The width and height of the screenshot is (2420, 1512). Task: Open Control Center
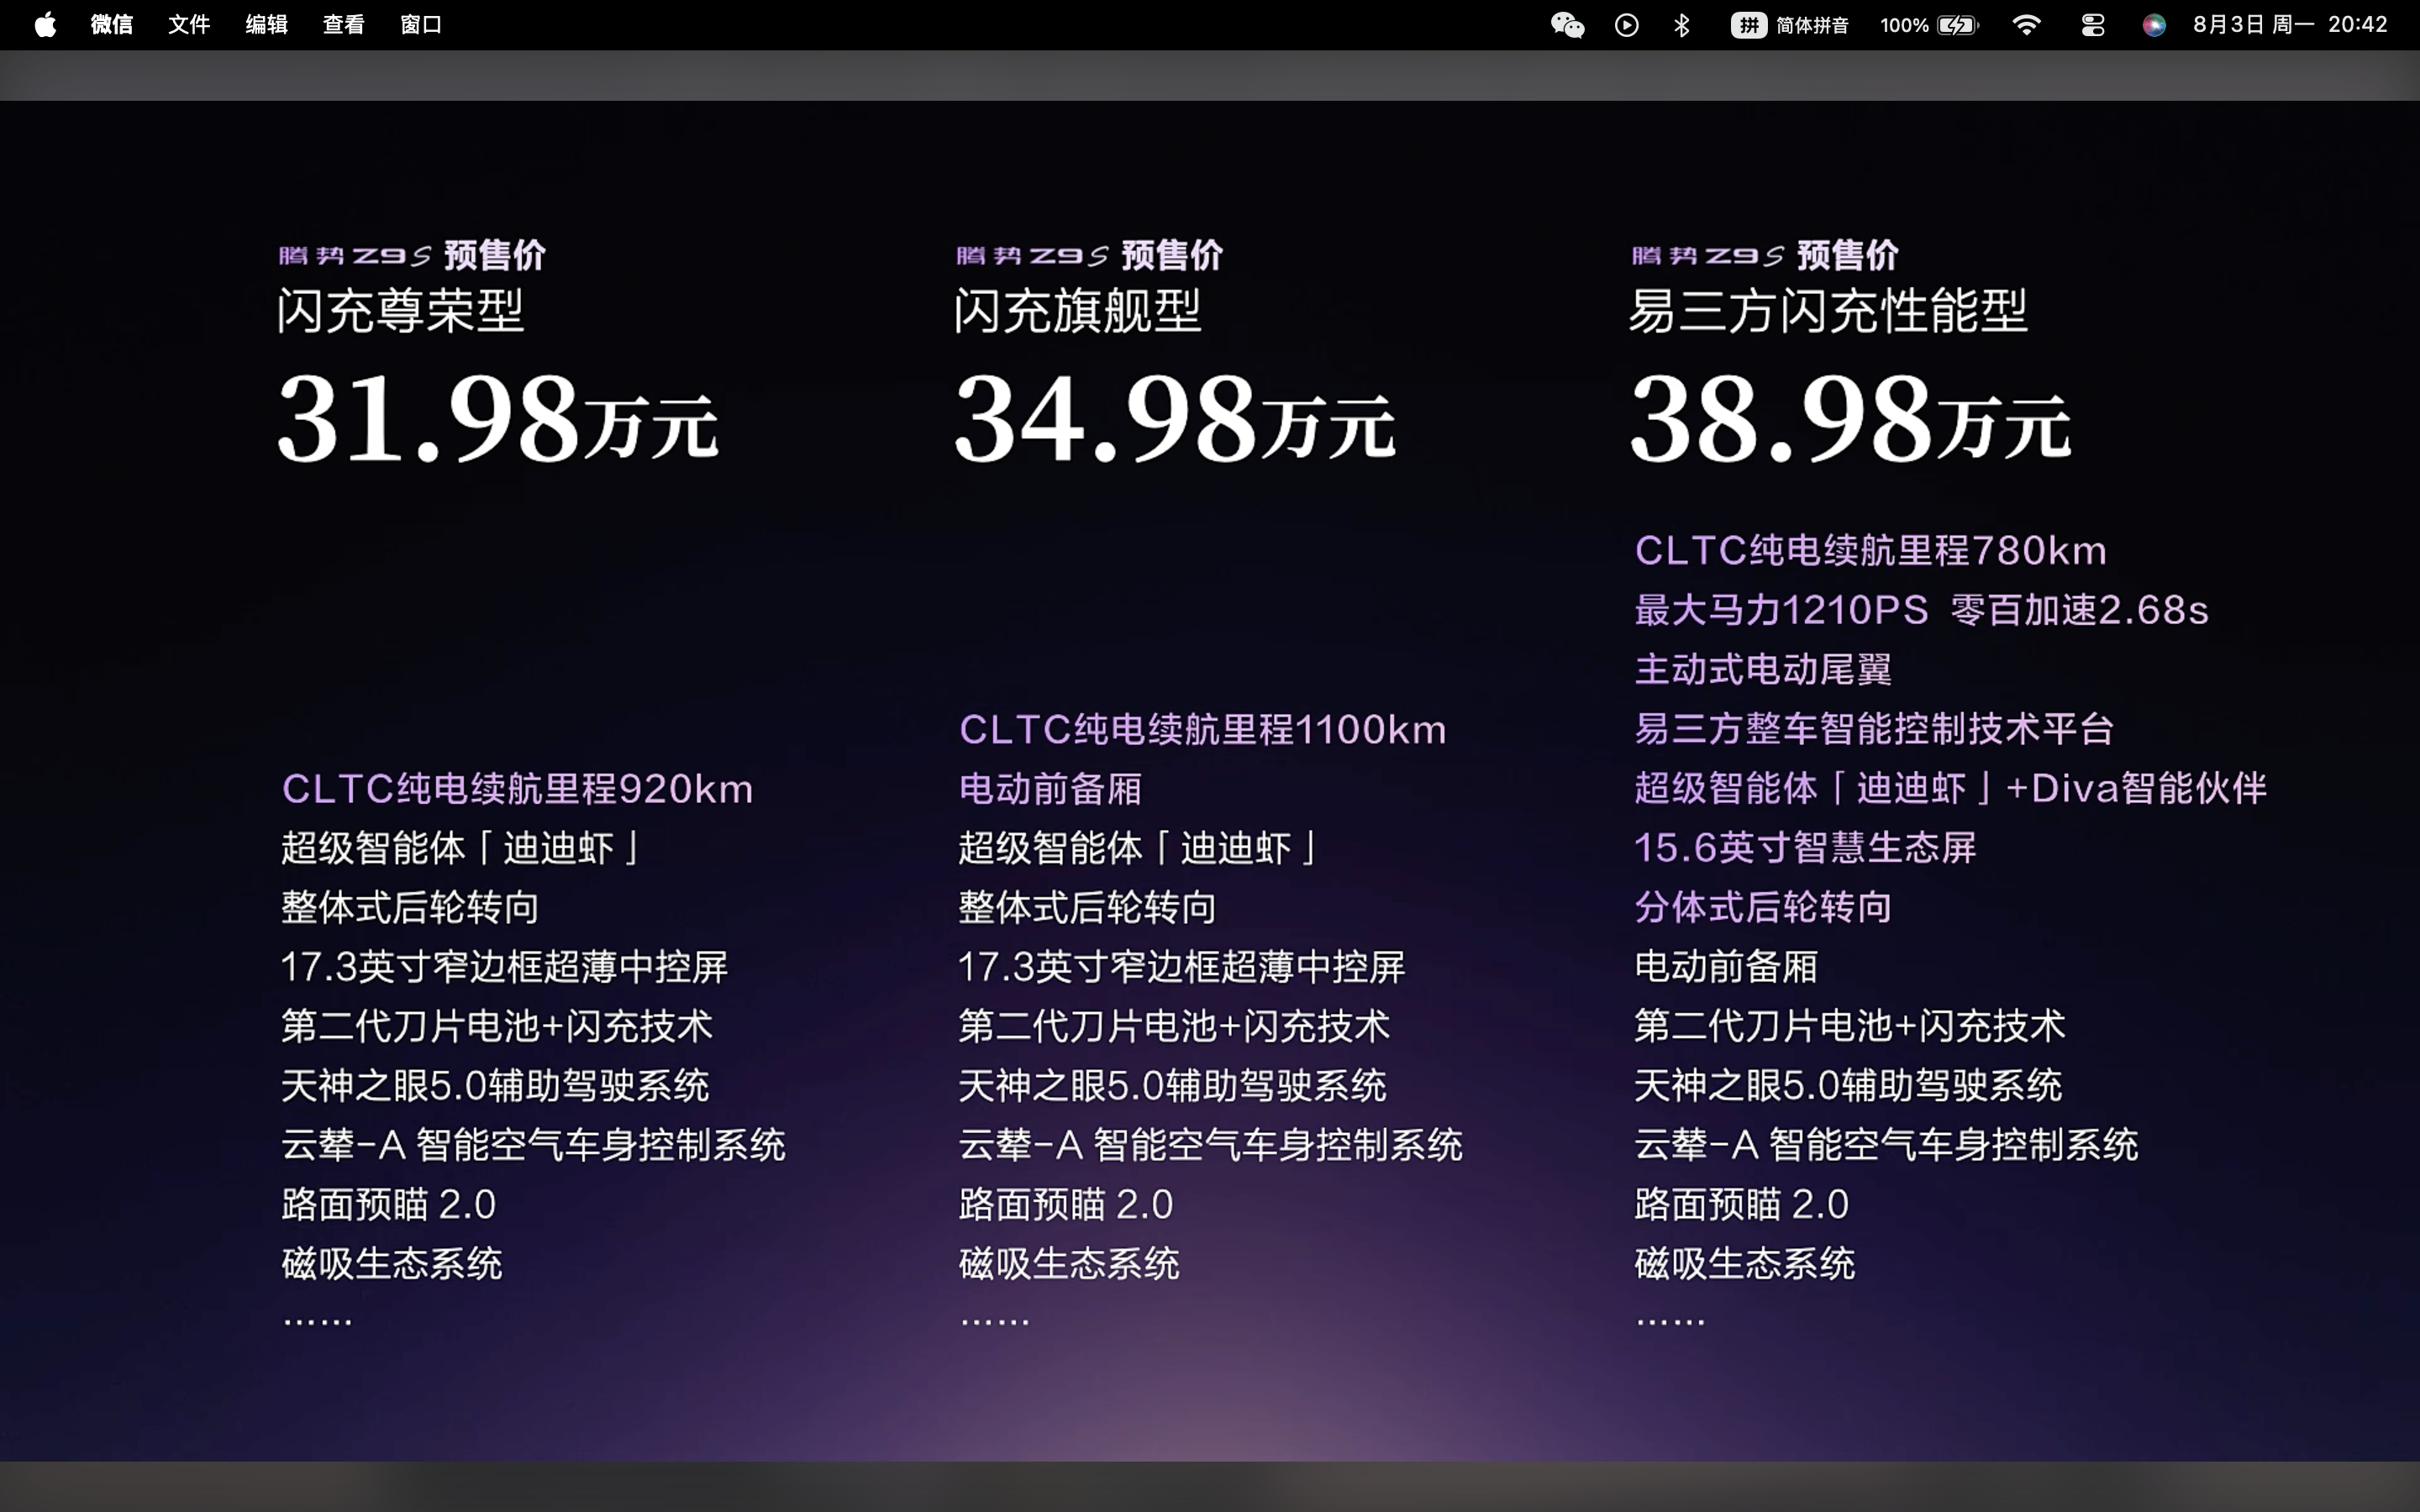(2093, 25)
